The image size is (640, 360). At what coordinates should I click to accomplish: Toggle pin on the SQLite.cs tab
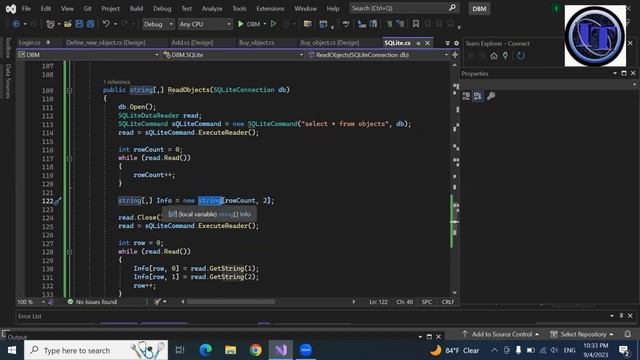pos(418,43)
